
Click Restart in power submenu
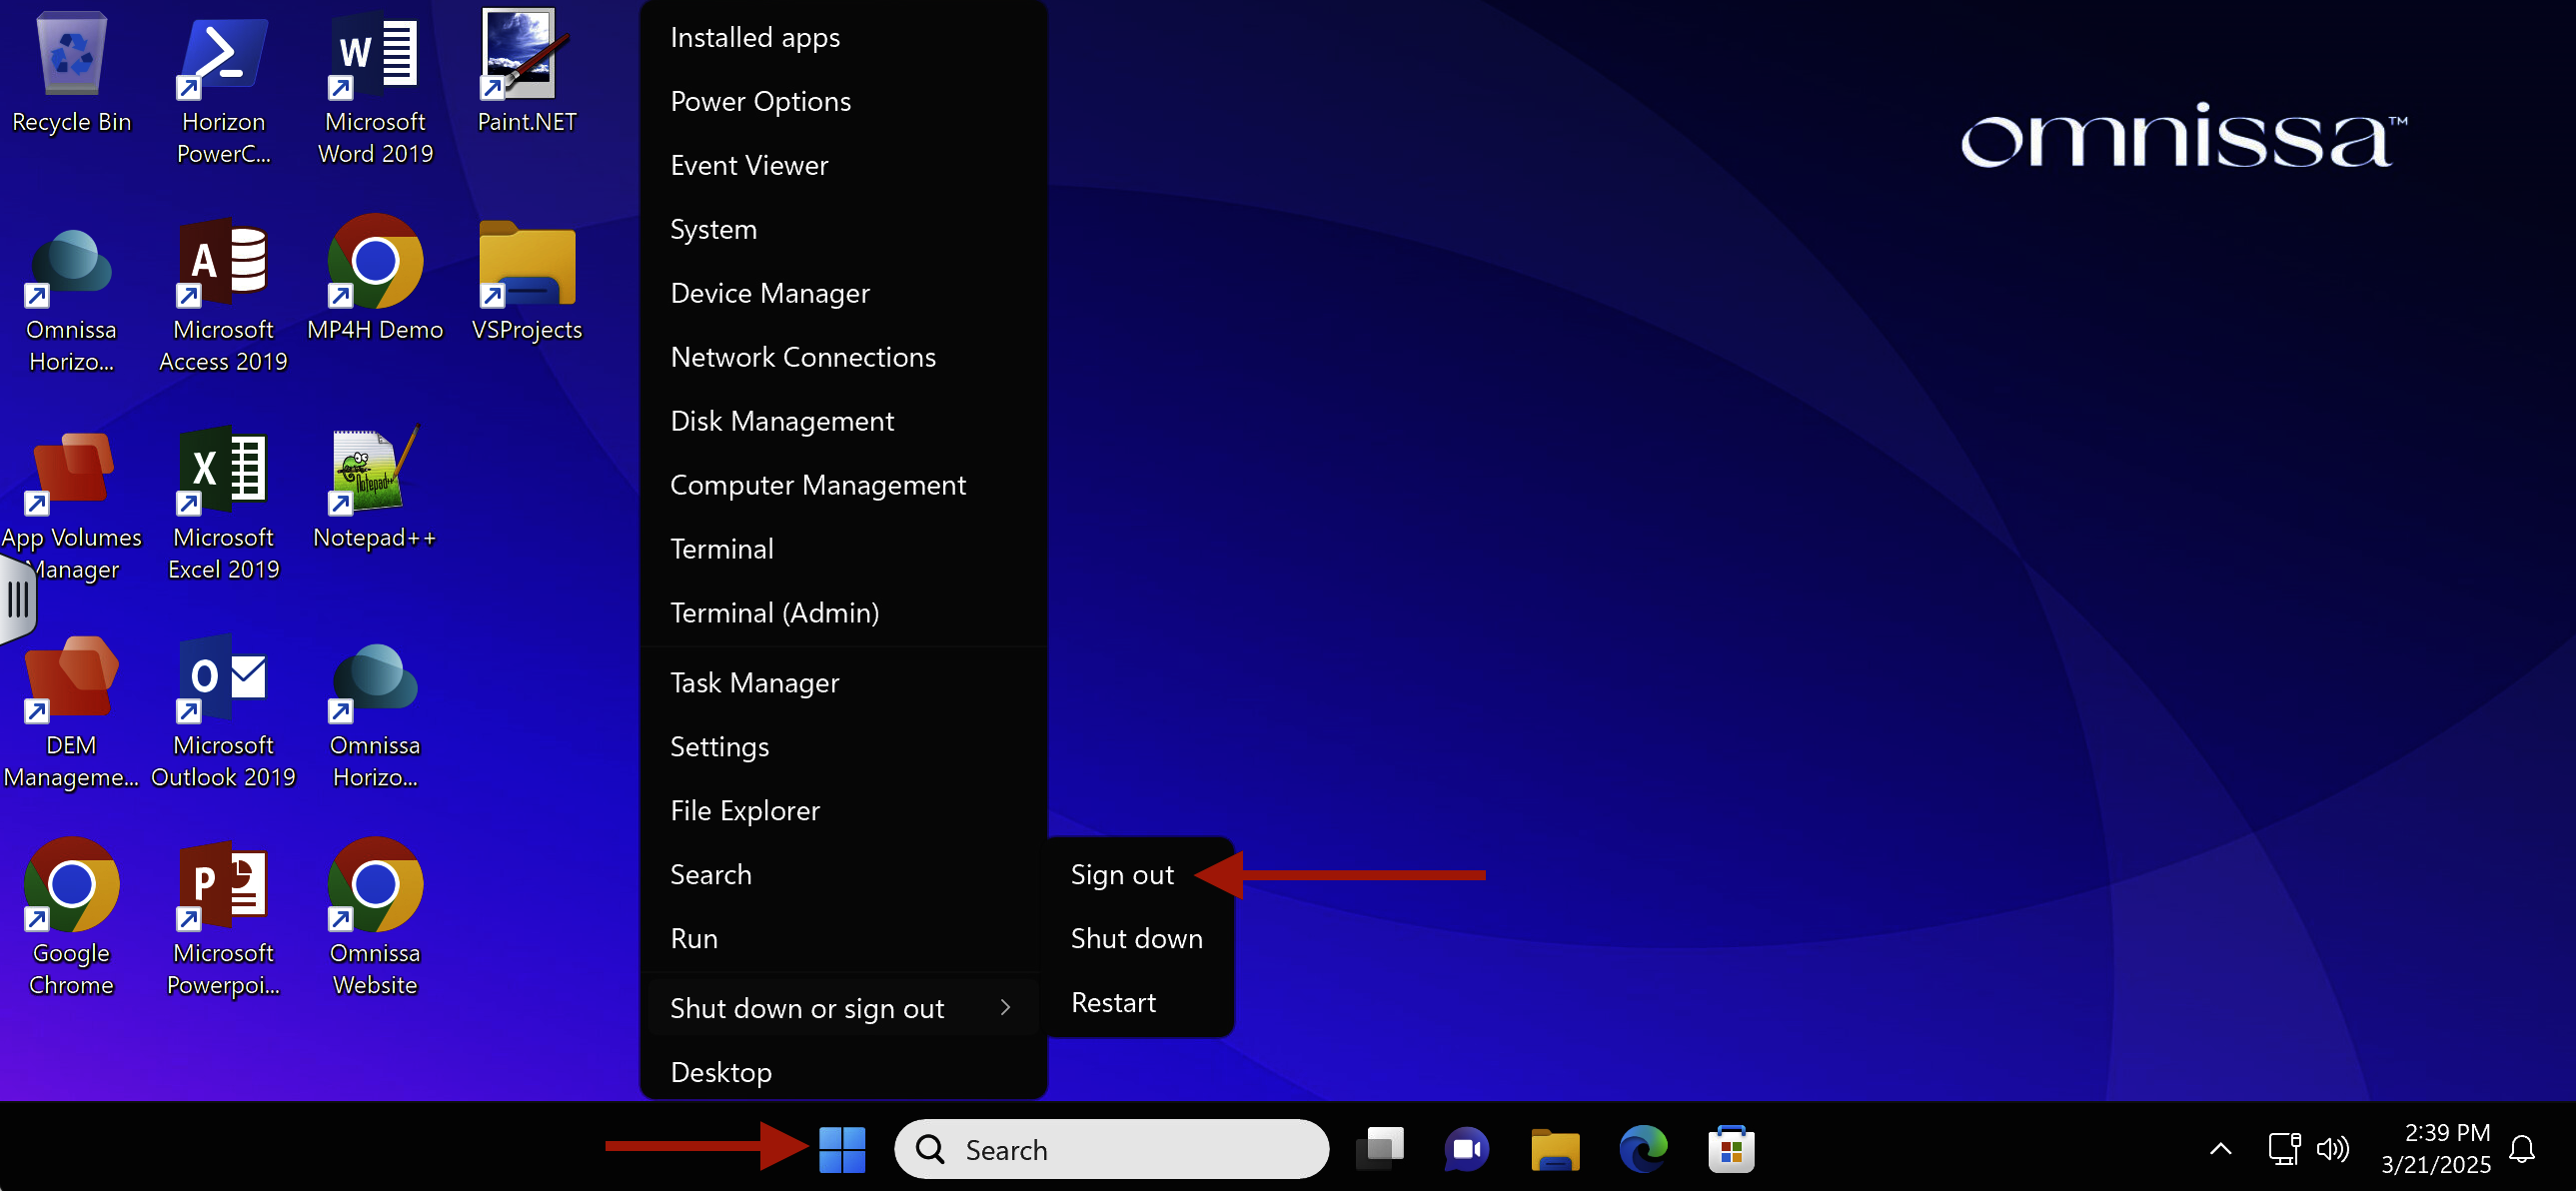[x=1112, y=1002]
